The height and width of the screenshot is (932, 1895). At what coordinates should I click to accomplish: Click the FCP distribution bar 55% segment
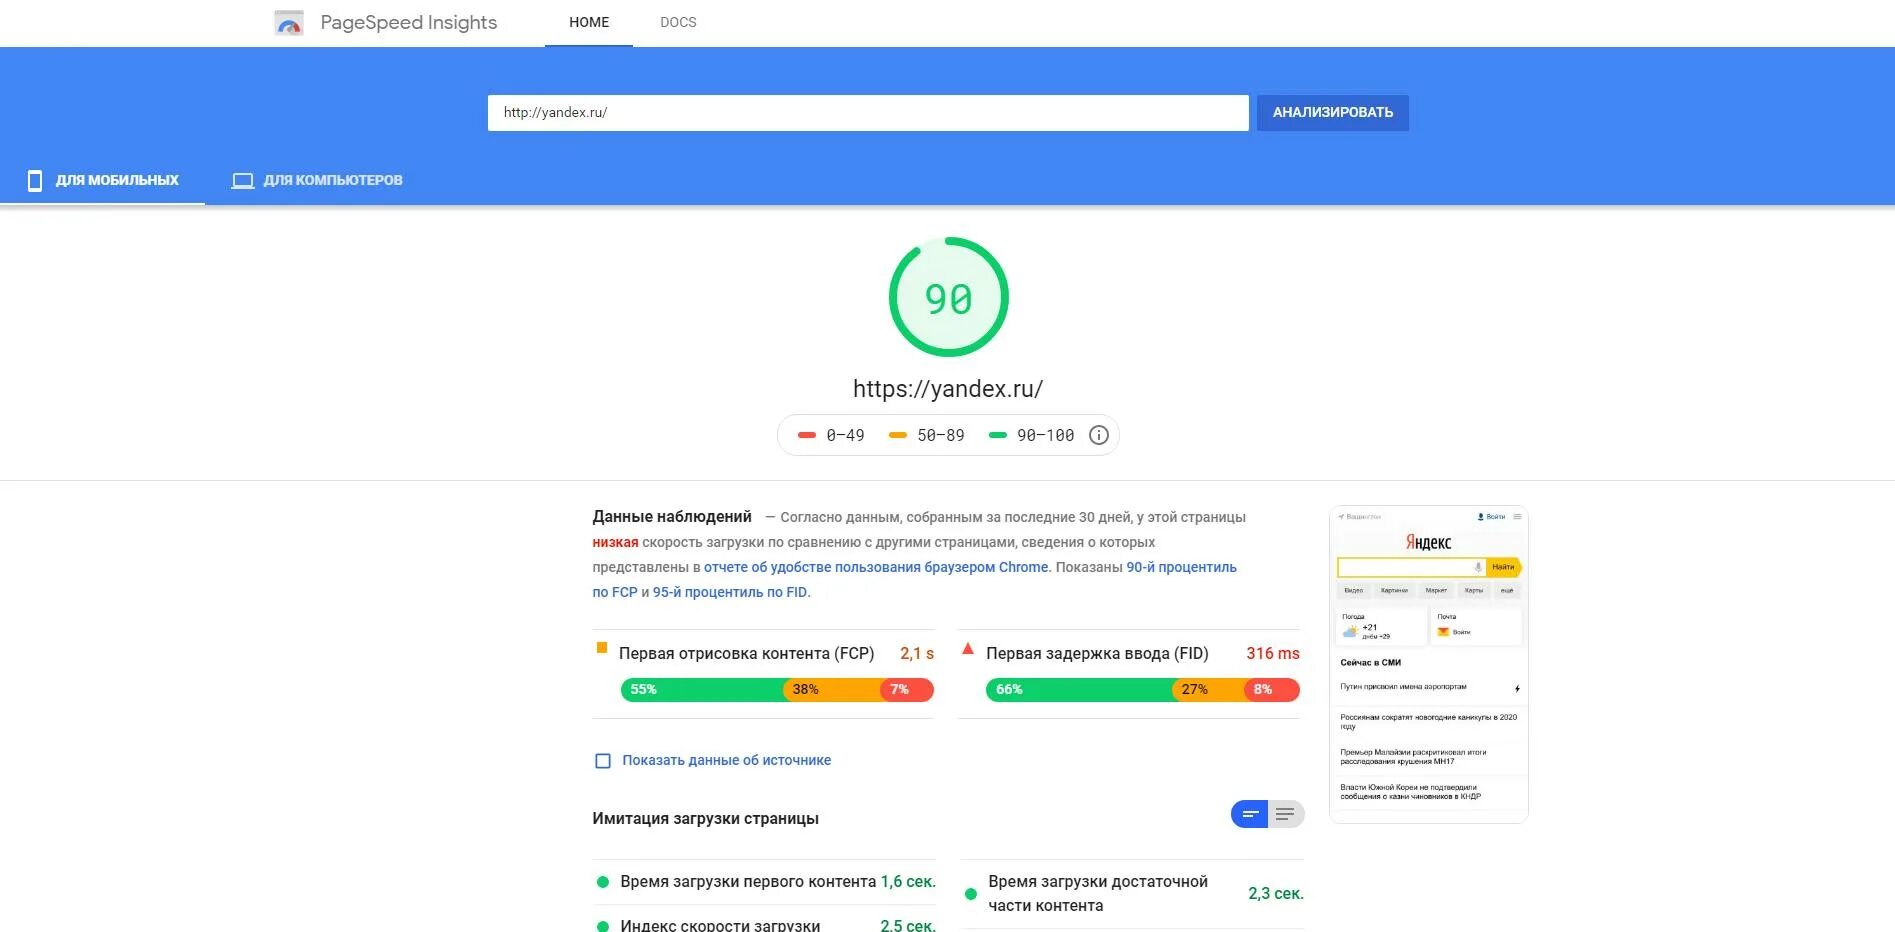tap(703, 690)
